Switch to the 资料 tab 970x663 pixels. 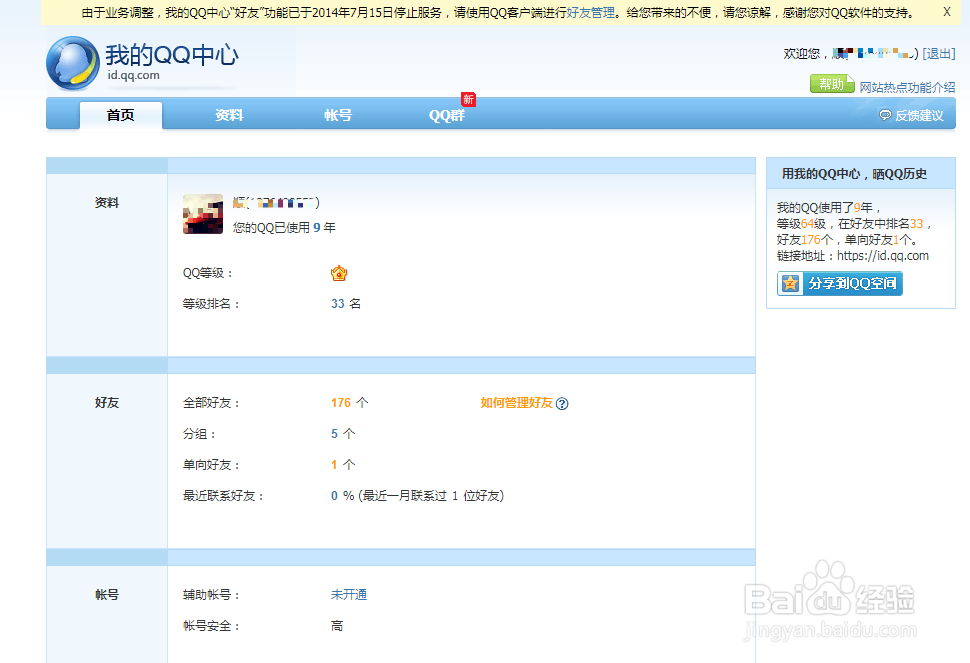click(229, 115)
